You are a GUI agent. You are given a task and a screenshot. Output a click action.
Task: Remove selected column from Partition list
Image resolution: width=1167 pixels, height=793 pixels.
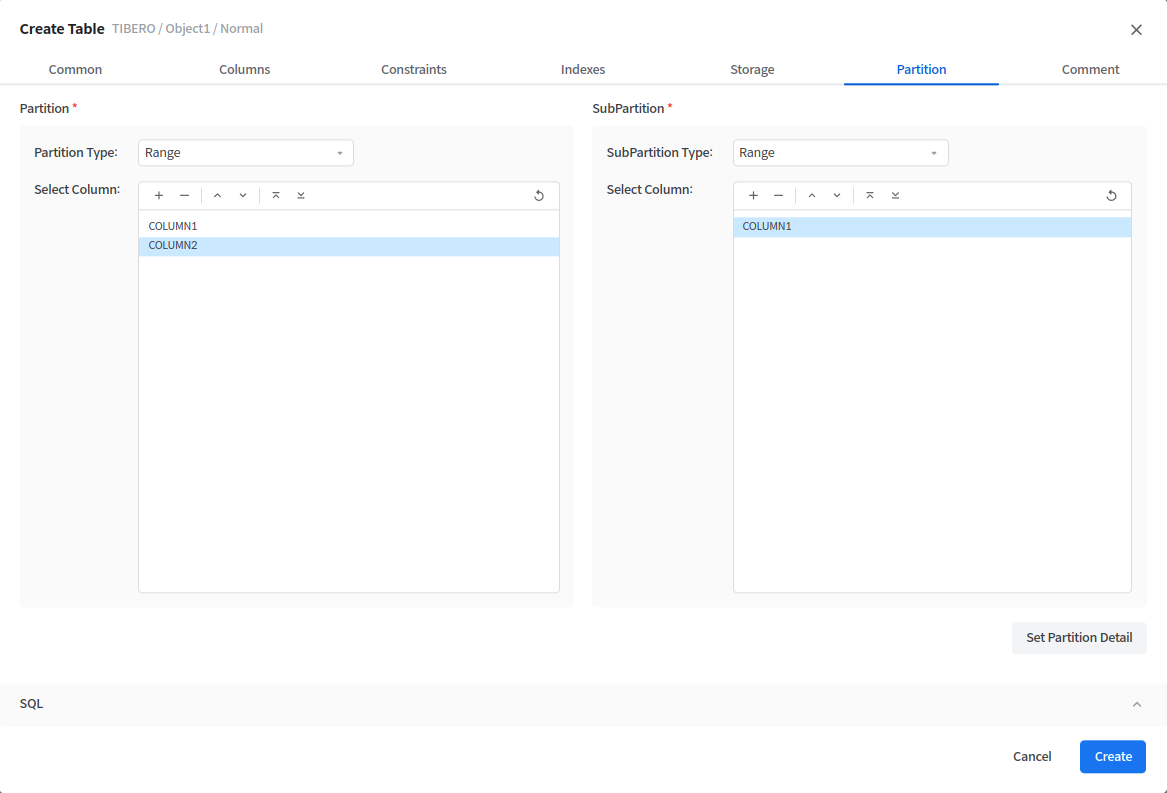coord(184,196)
